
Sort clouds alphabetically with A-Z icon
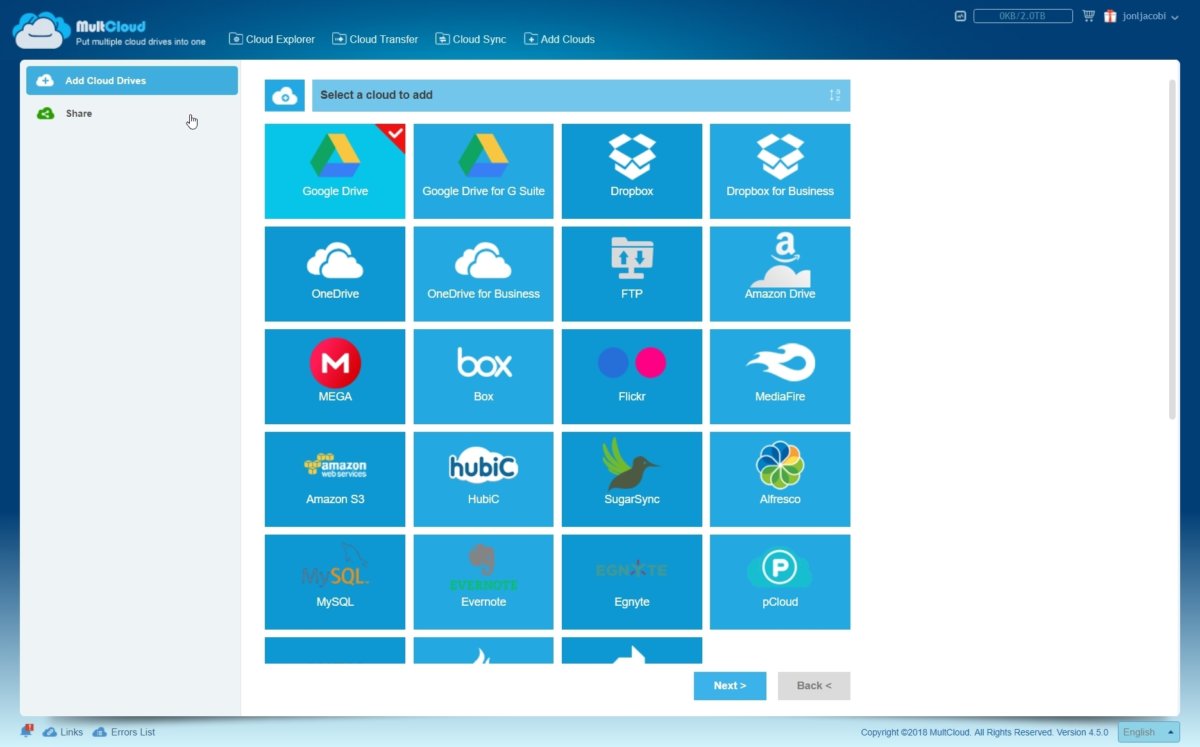835,95
